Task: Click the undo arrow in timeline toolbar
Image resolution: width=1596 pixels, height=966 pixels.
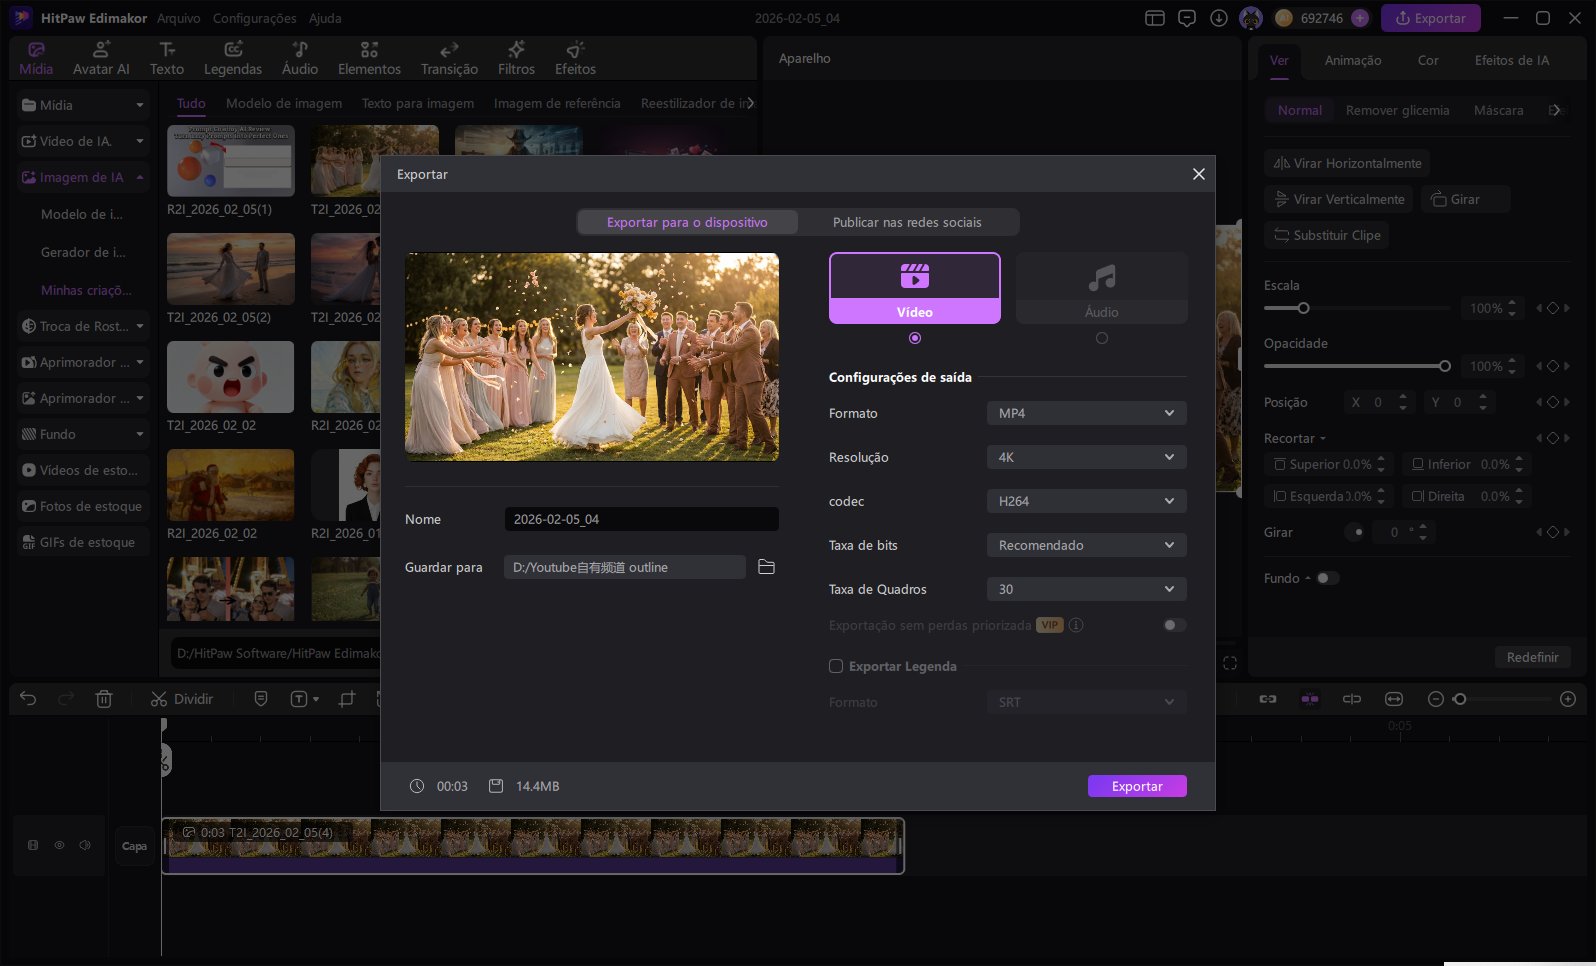Action: pyautogui.click(x=28, y=699)
